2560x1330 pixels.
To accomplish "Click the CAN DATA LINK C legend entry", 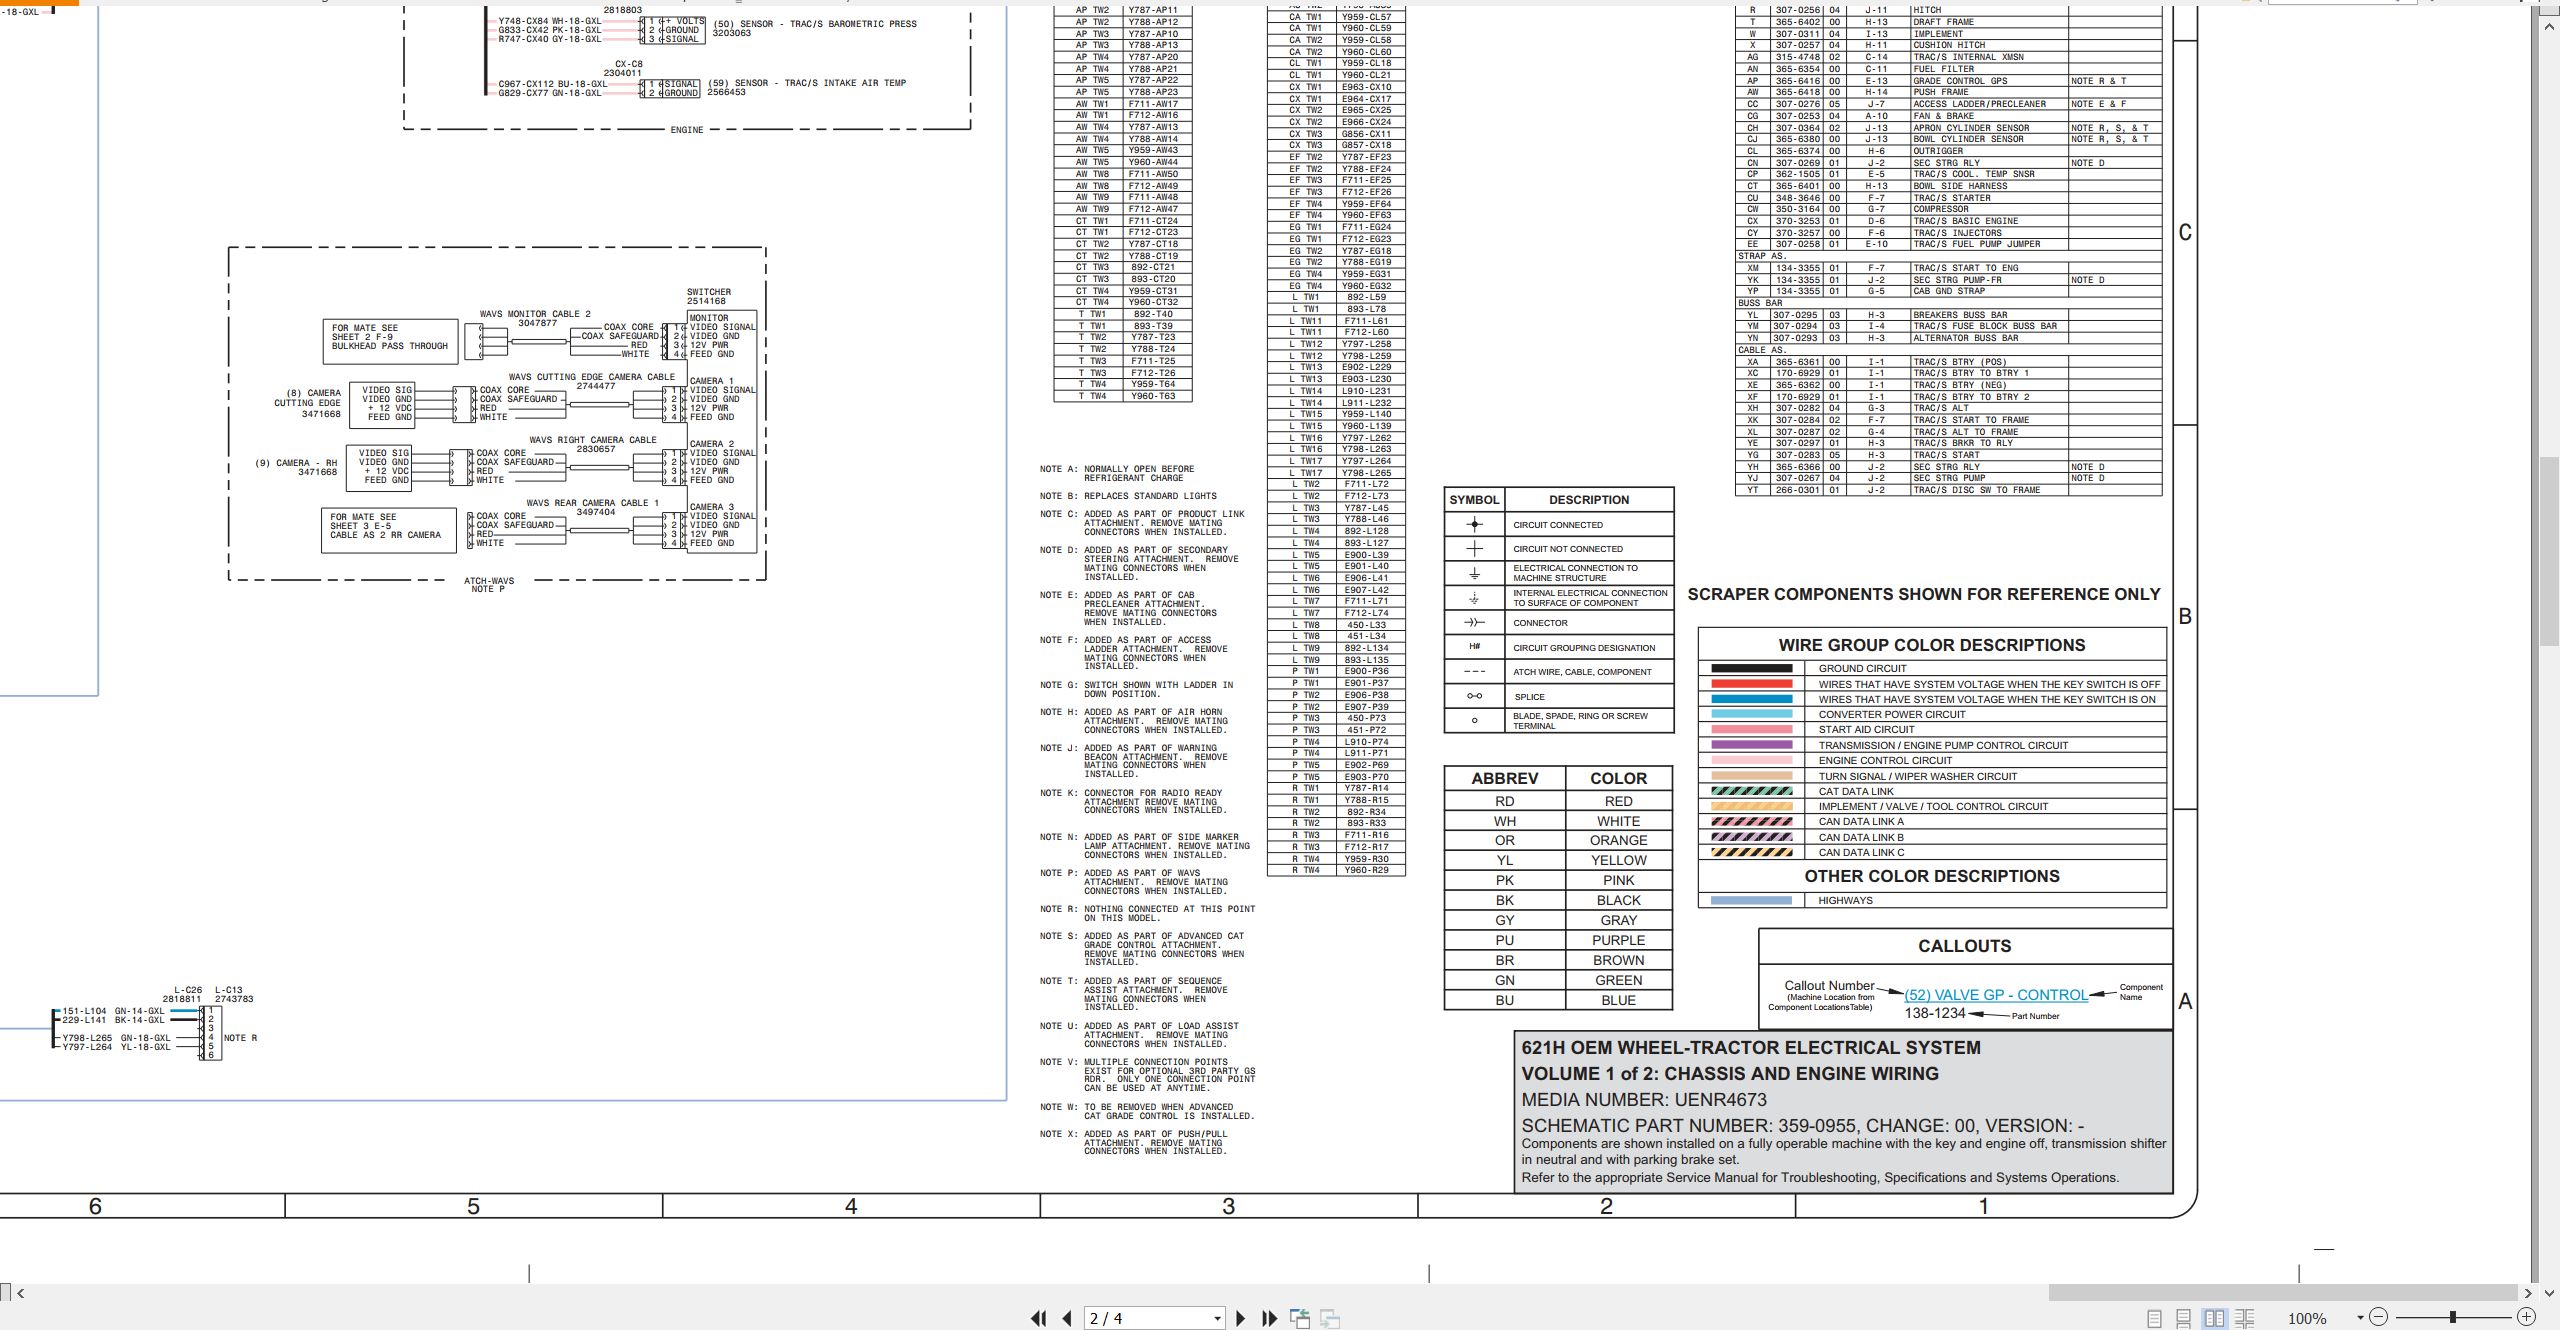I will (x=1861, y=852).
